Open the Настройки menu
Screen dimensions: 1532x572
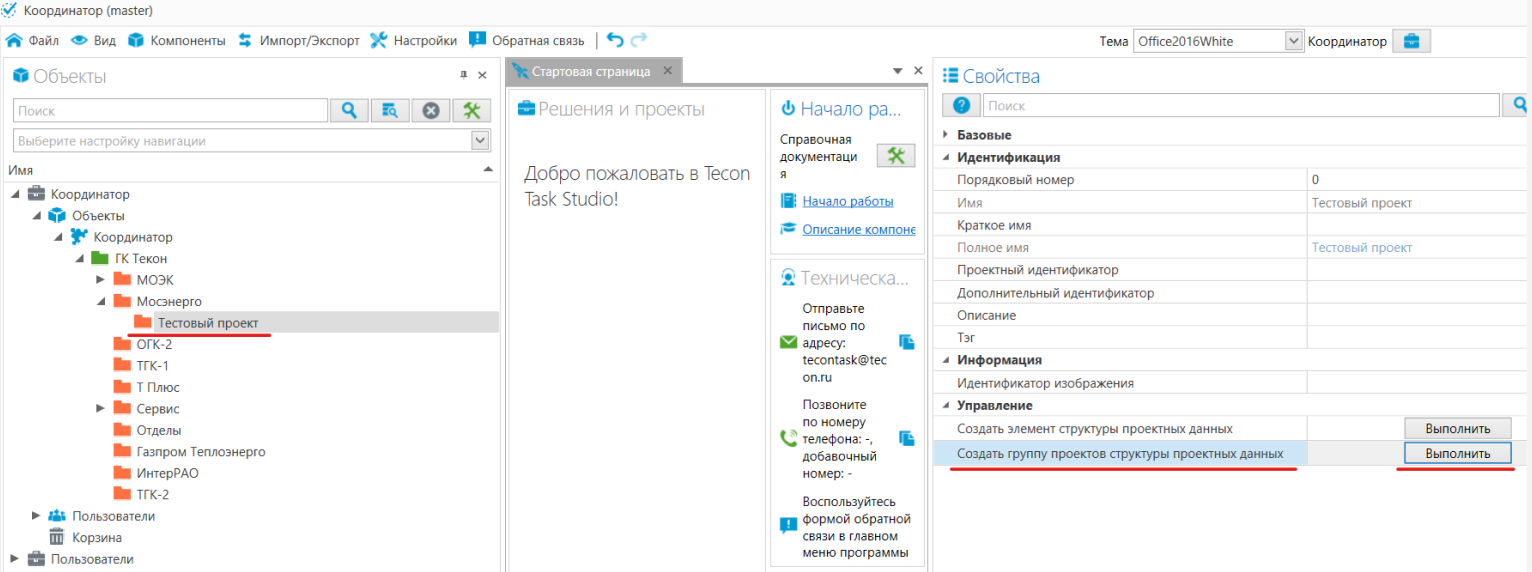[413, 41]
